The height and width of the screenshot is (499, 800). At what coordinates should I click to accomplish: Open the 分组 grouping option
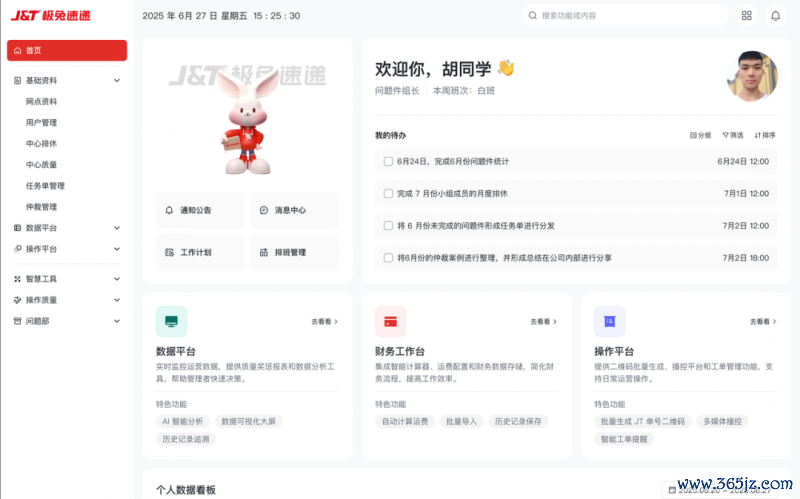pyautogui.click(x=701, y=135)
